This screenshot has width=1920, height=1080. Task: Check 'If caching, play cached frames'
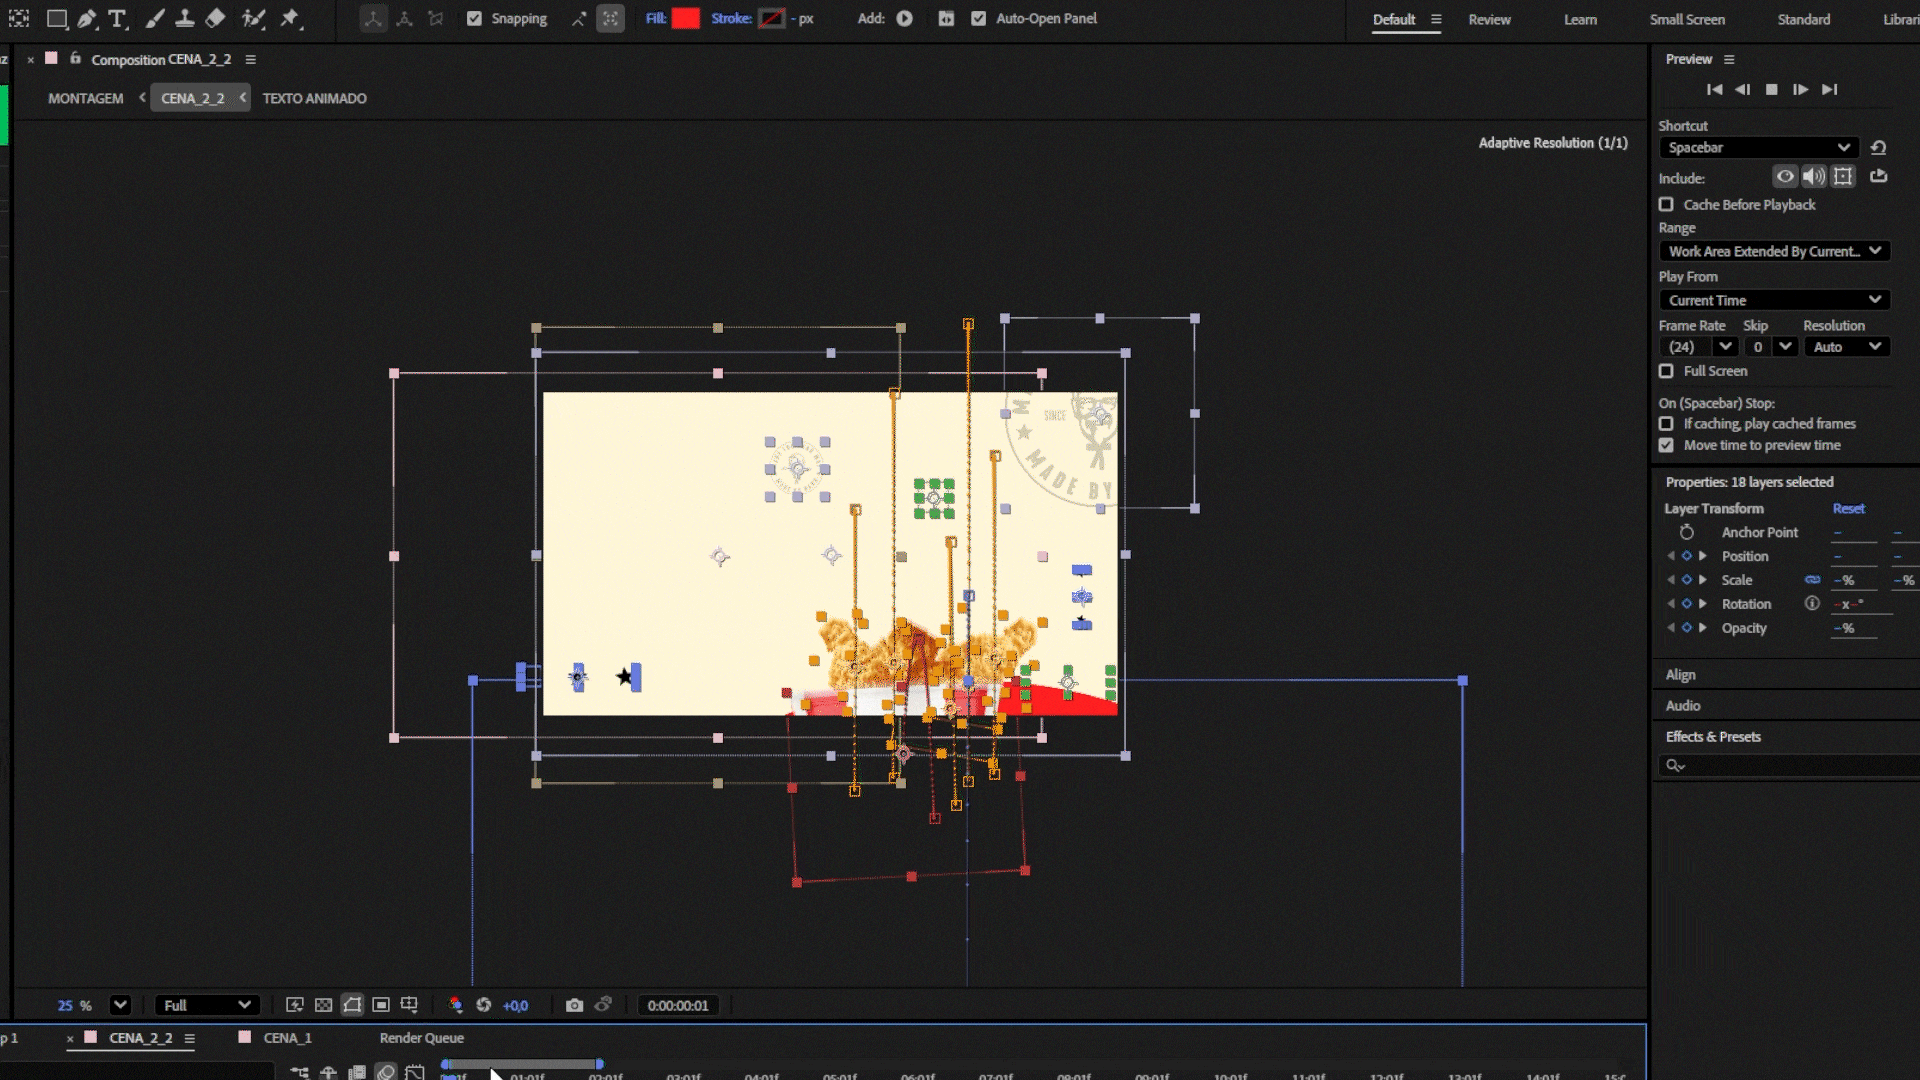(1666, 424)
